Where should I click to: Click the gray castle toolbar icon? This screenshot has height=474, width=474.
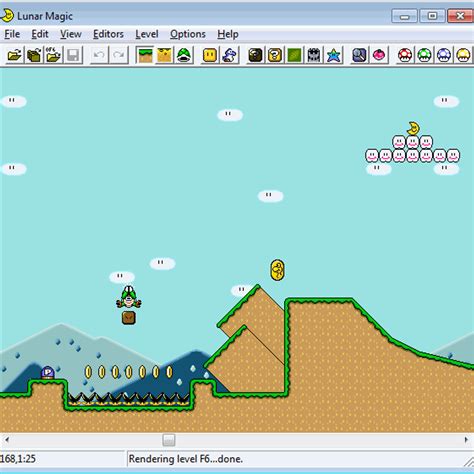tap(314, 55)
